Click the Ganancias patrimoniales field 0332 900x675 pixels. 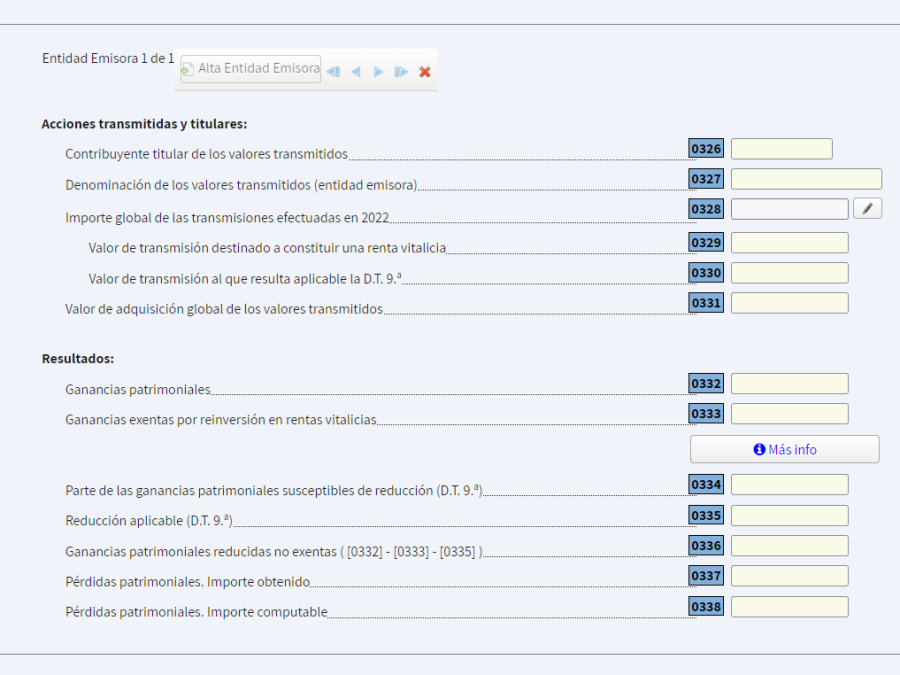(x=789, y=384)
